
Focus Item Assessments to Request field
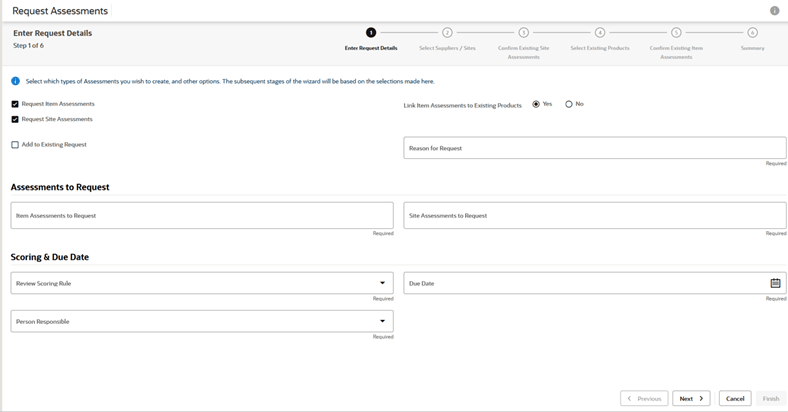click(x=202, y=216)
